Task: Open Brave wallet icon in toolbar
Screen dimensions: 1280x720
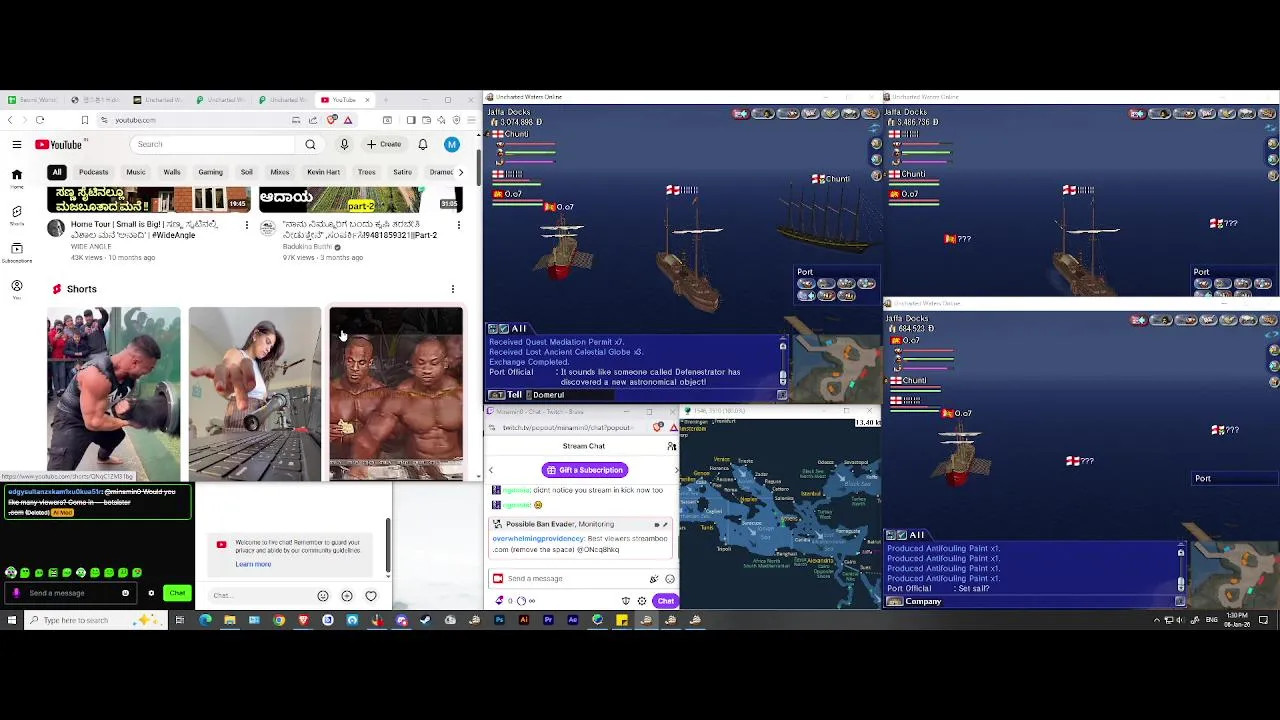Action: 426,120
